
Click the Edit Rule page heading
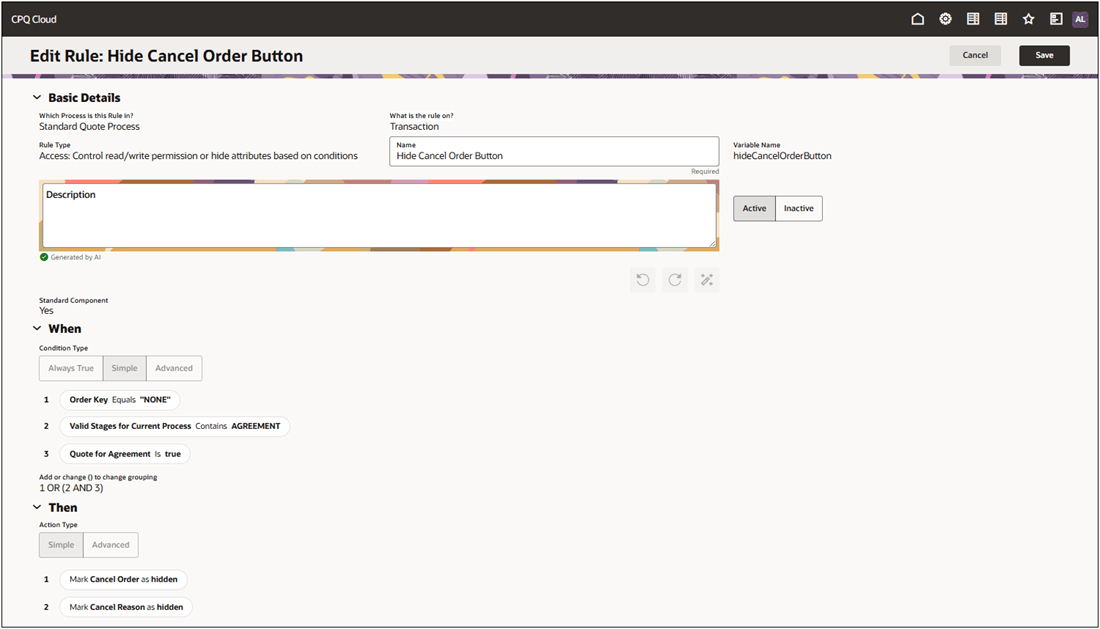166,56
